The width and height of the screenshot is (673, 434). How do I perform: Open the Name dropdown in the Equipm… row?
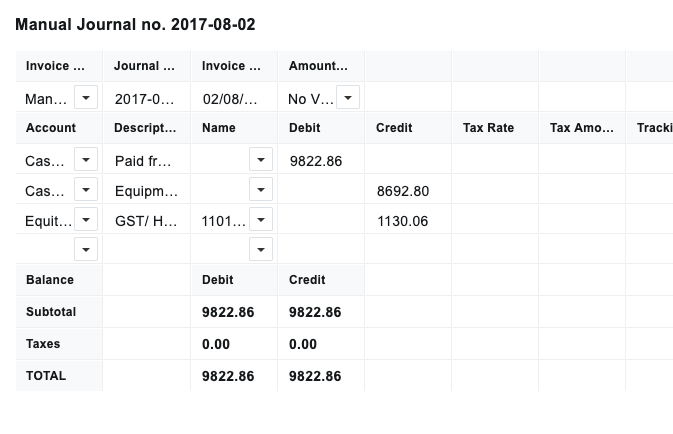[x=261, y=190]
